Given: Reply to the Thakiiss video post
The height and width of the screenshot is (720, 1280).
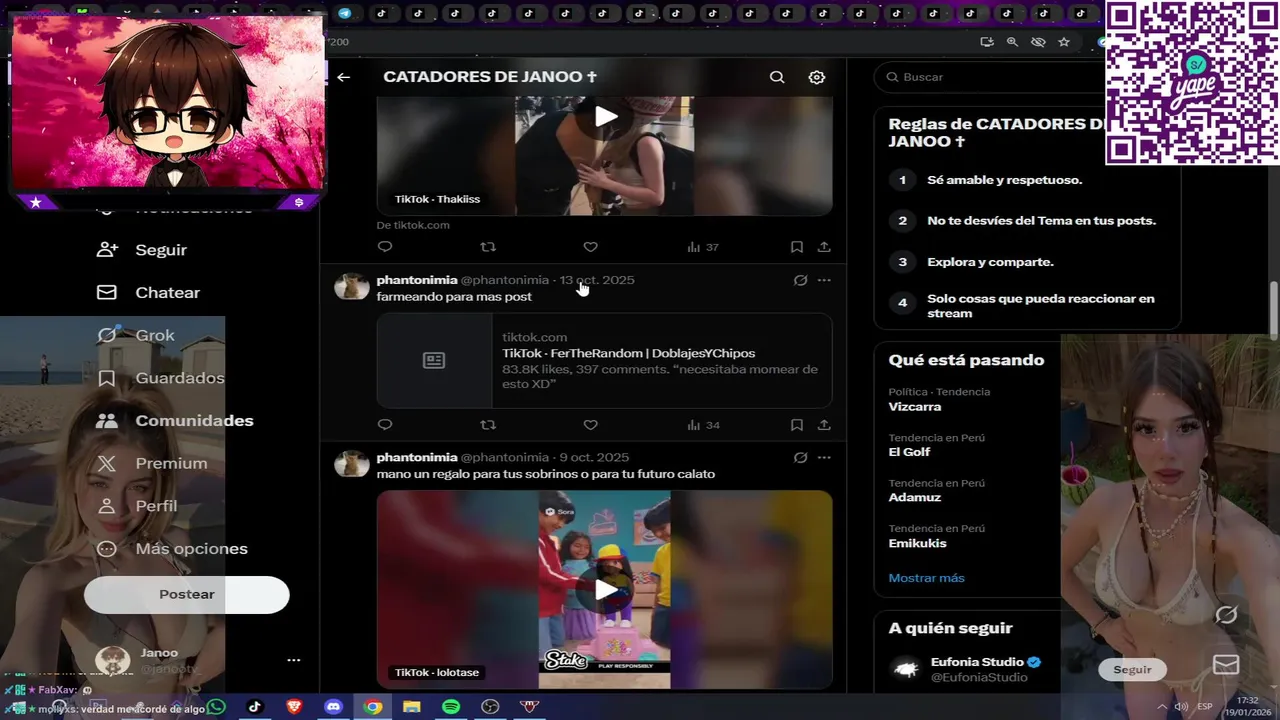Looking at the screenshot, I should (385, 247).
